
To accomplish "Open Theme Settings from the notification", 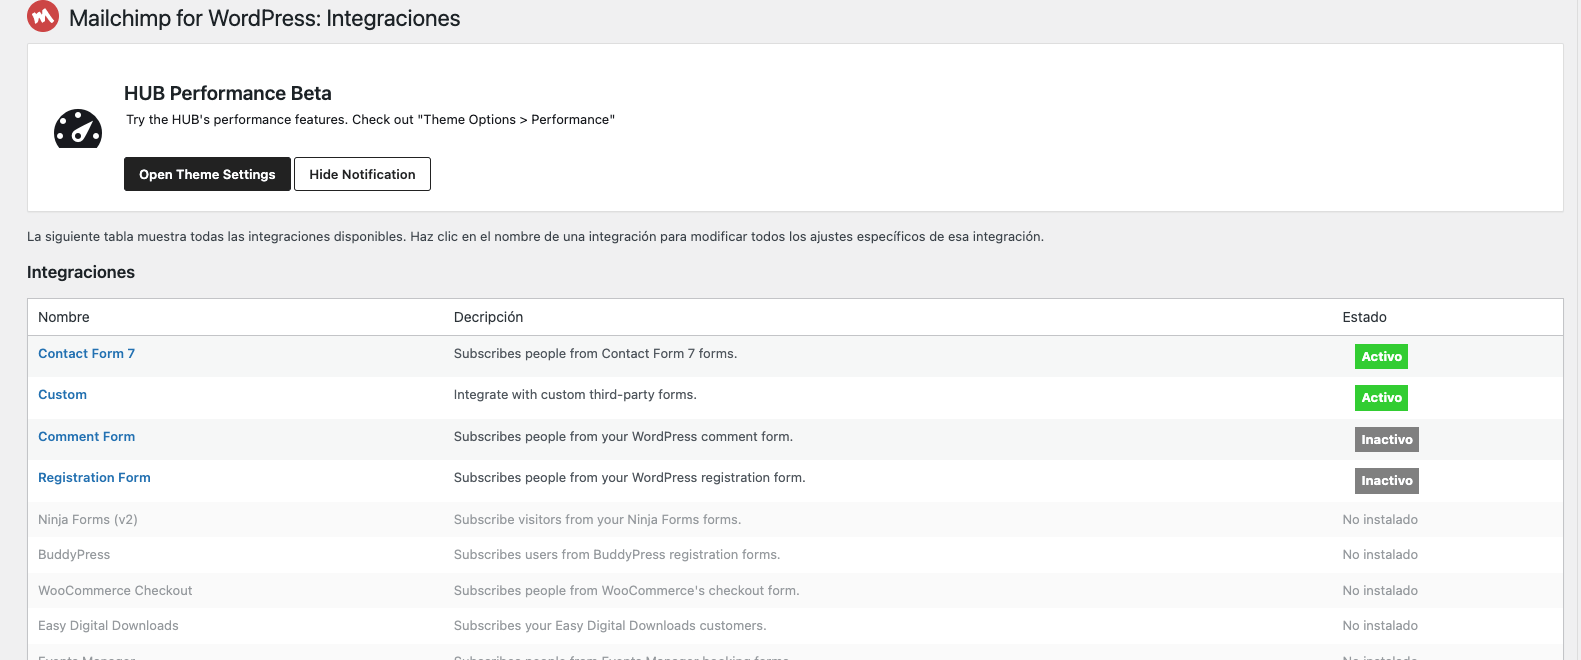I will point(207,174).
